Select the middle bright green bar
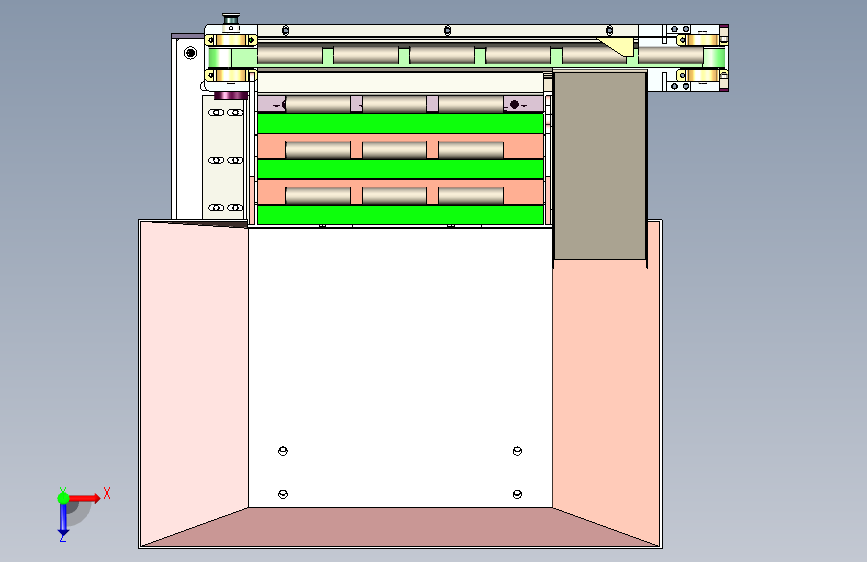The width and height of the screenshot is (867, 562). click(400, 169)
